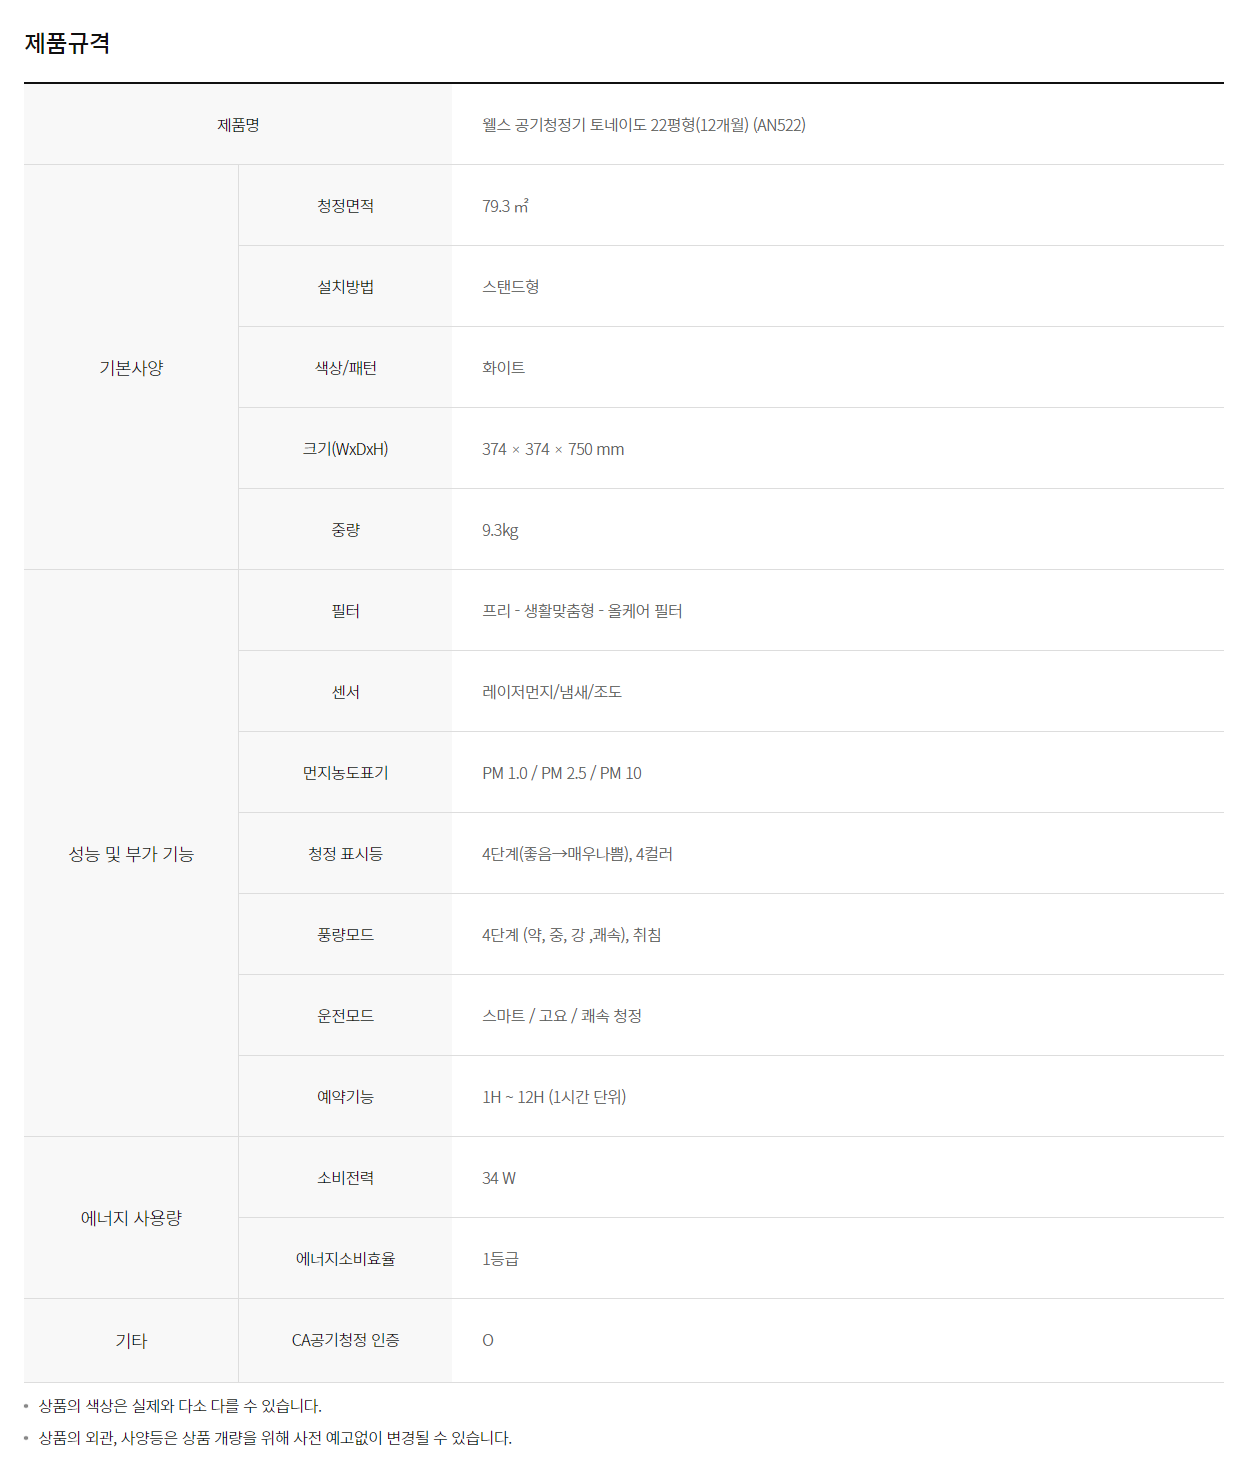Image resolution: width=1260 pixels, height=1473 pixels.
Task: Click the 기본사양 category cell
Action: [131, 368]
